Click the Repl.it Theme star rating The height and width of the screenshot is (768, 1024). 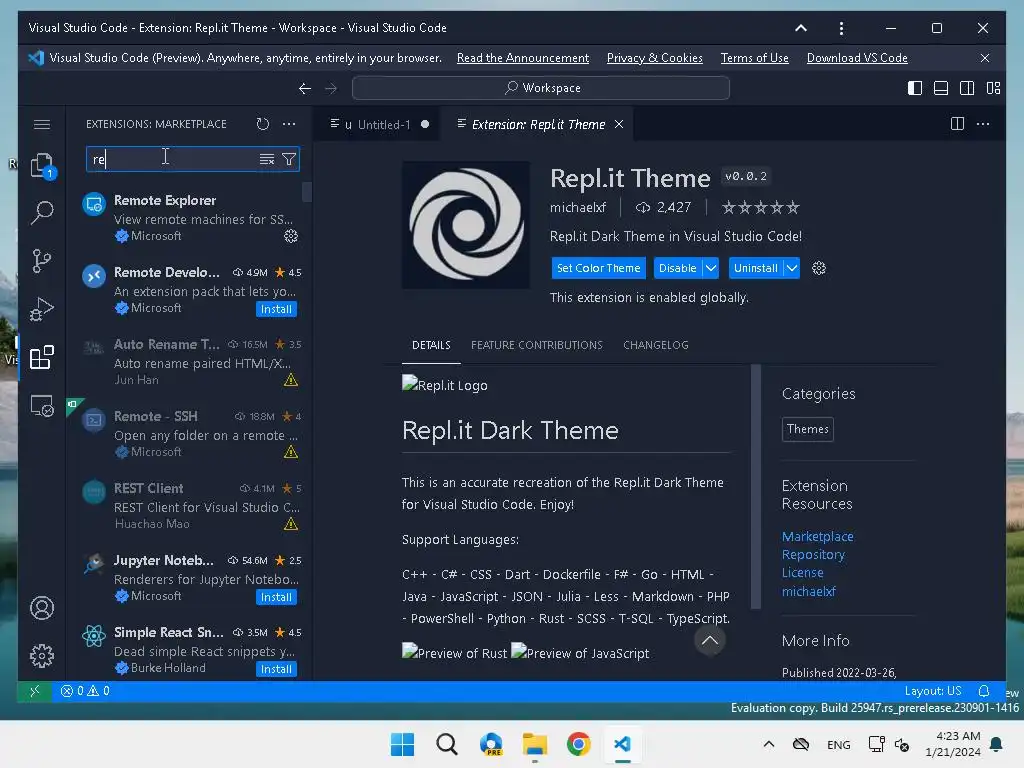click(760, 208)
